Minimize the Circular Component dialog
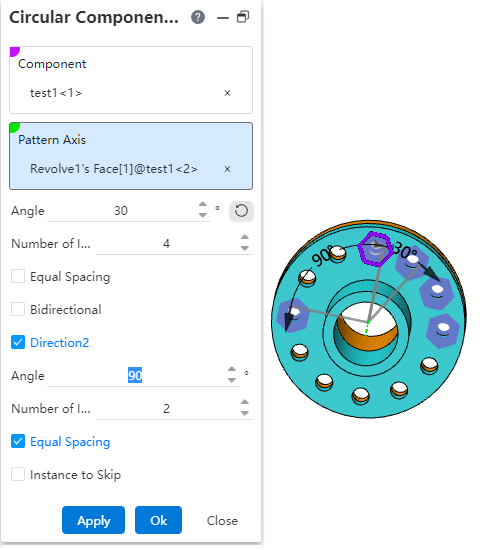This screenshot has height=550, width=480. point(223,17)
